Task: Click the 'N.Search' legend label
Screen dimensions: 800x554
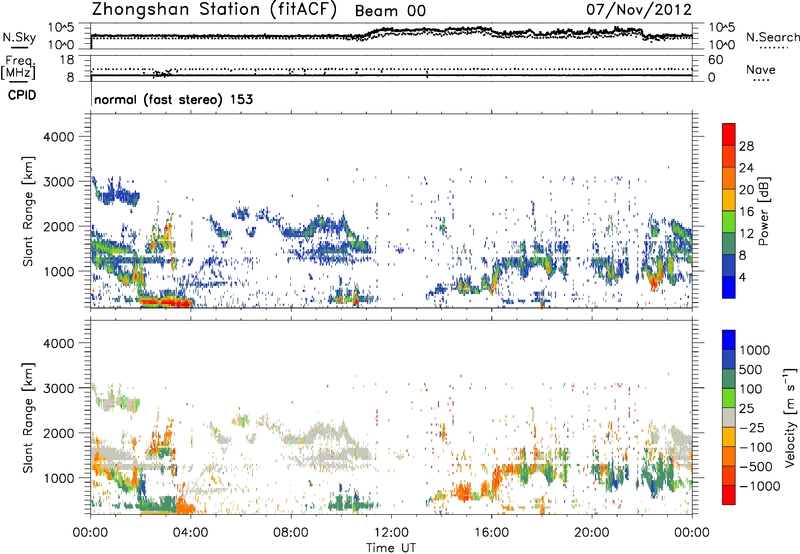Action: (x=773, y=37)
